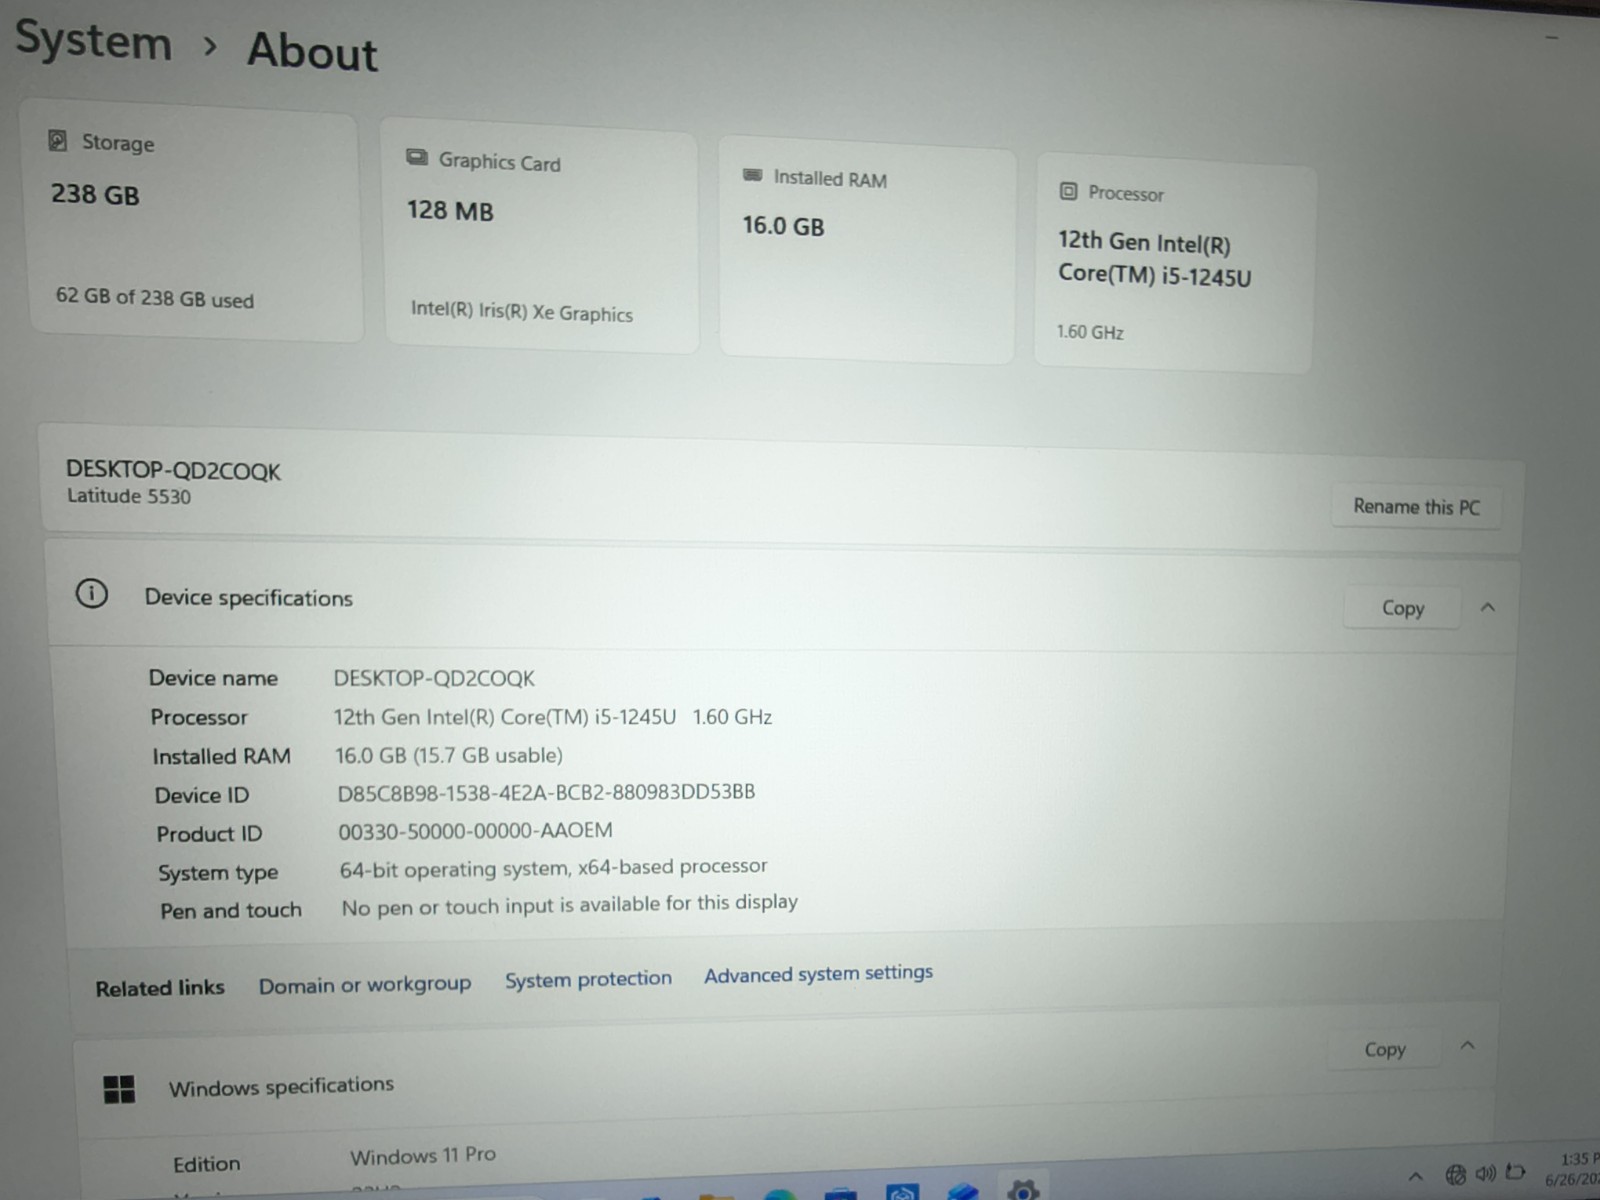Collapse the Windows specifications section
This screenshot has width=1600, height=1200.
pyautogui.click(x=1468, y=1046)
